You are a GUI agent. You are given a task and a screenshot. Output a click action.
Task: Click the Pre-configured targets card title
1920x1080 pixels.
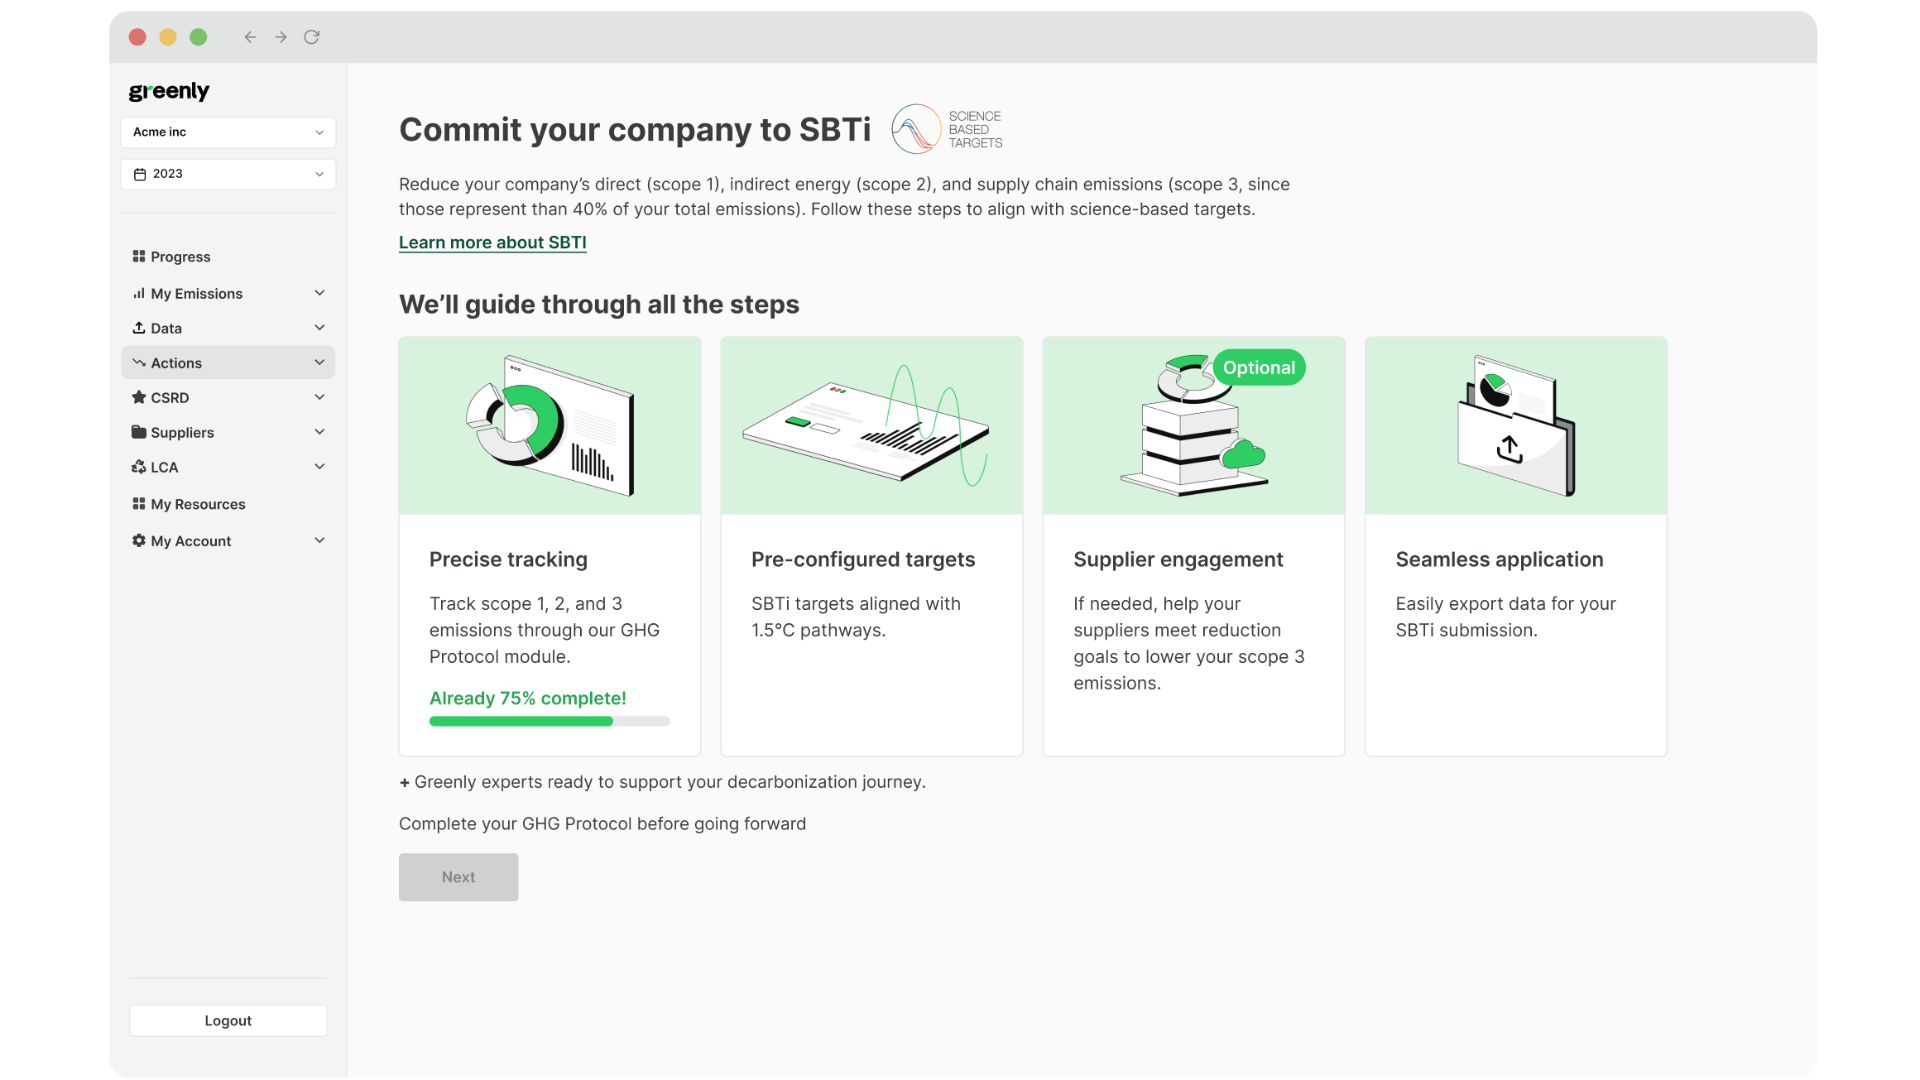pos(863,560)
